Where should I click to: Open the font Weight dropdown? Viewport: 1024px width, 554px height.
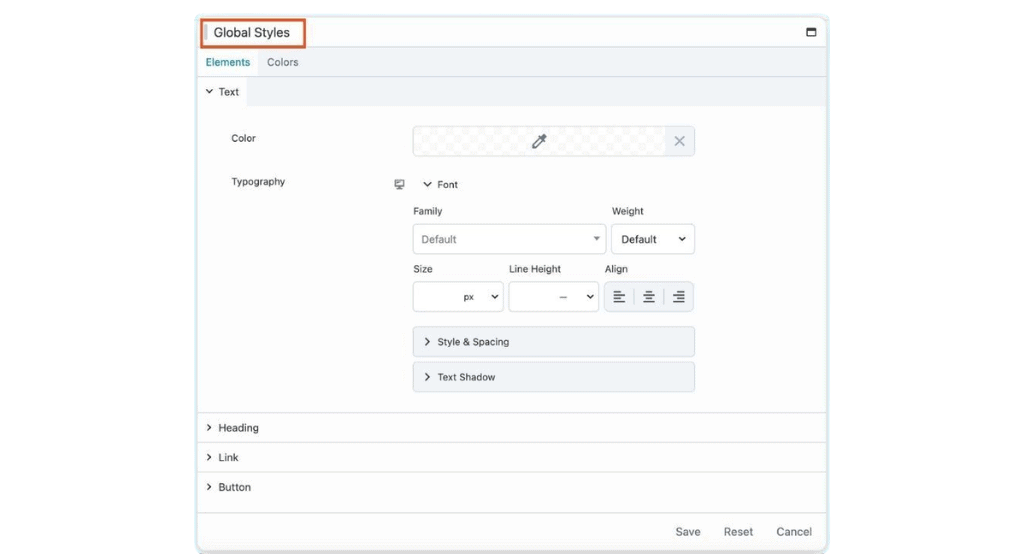pyautogui.click(x=653, y=239)
